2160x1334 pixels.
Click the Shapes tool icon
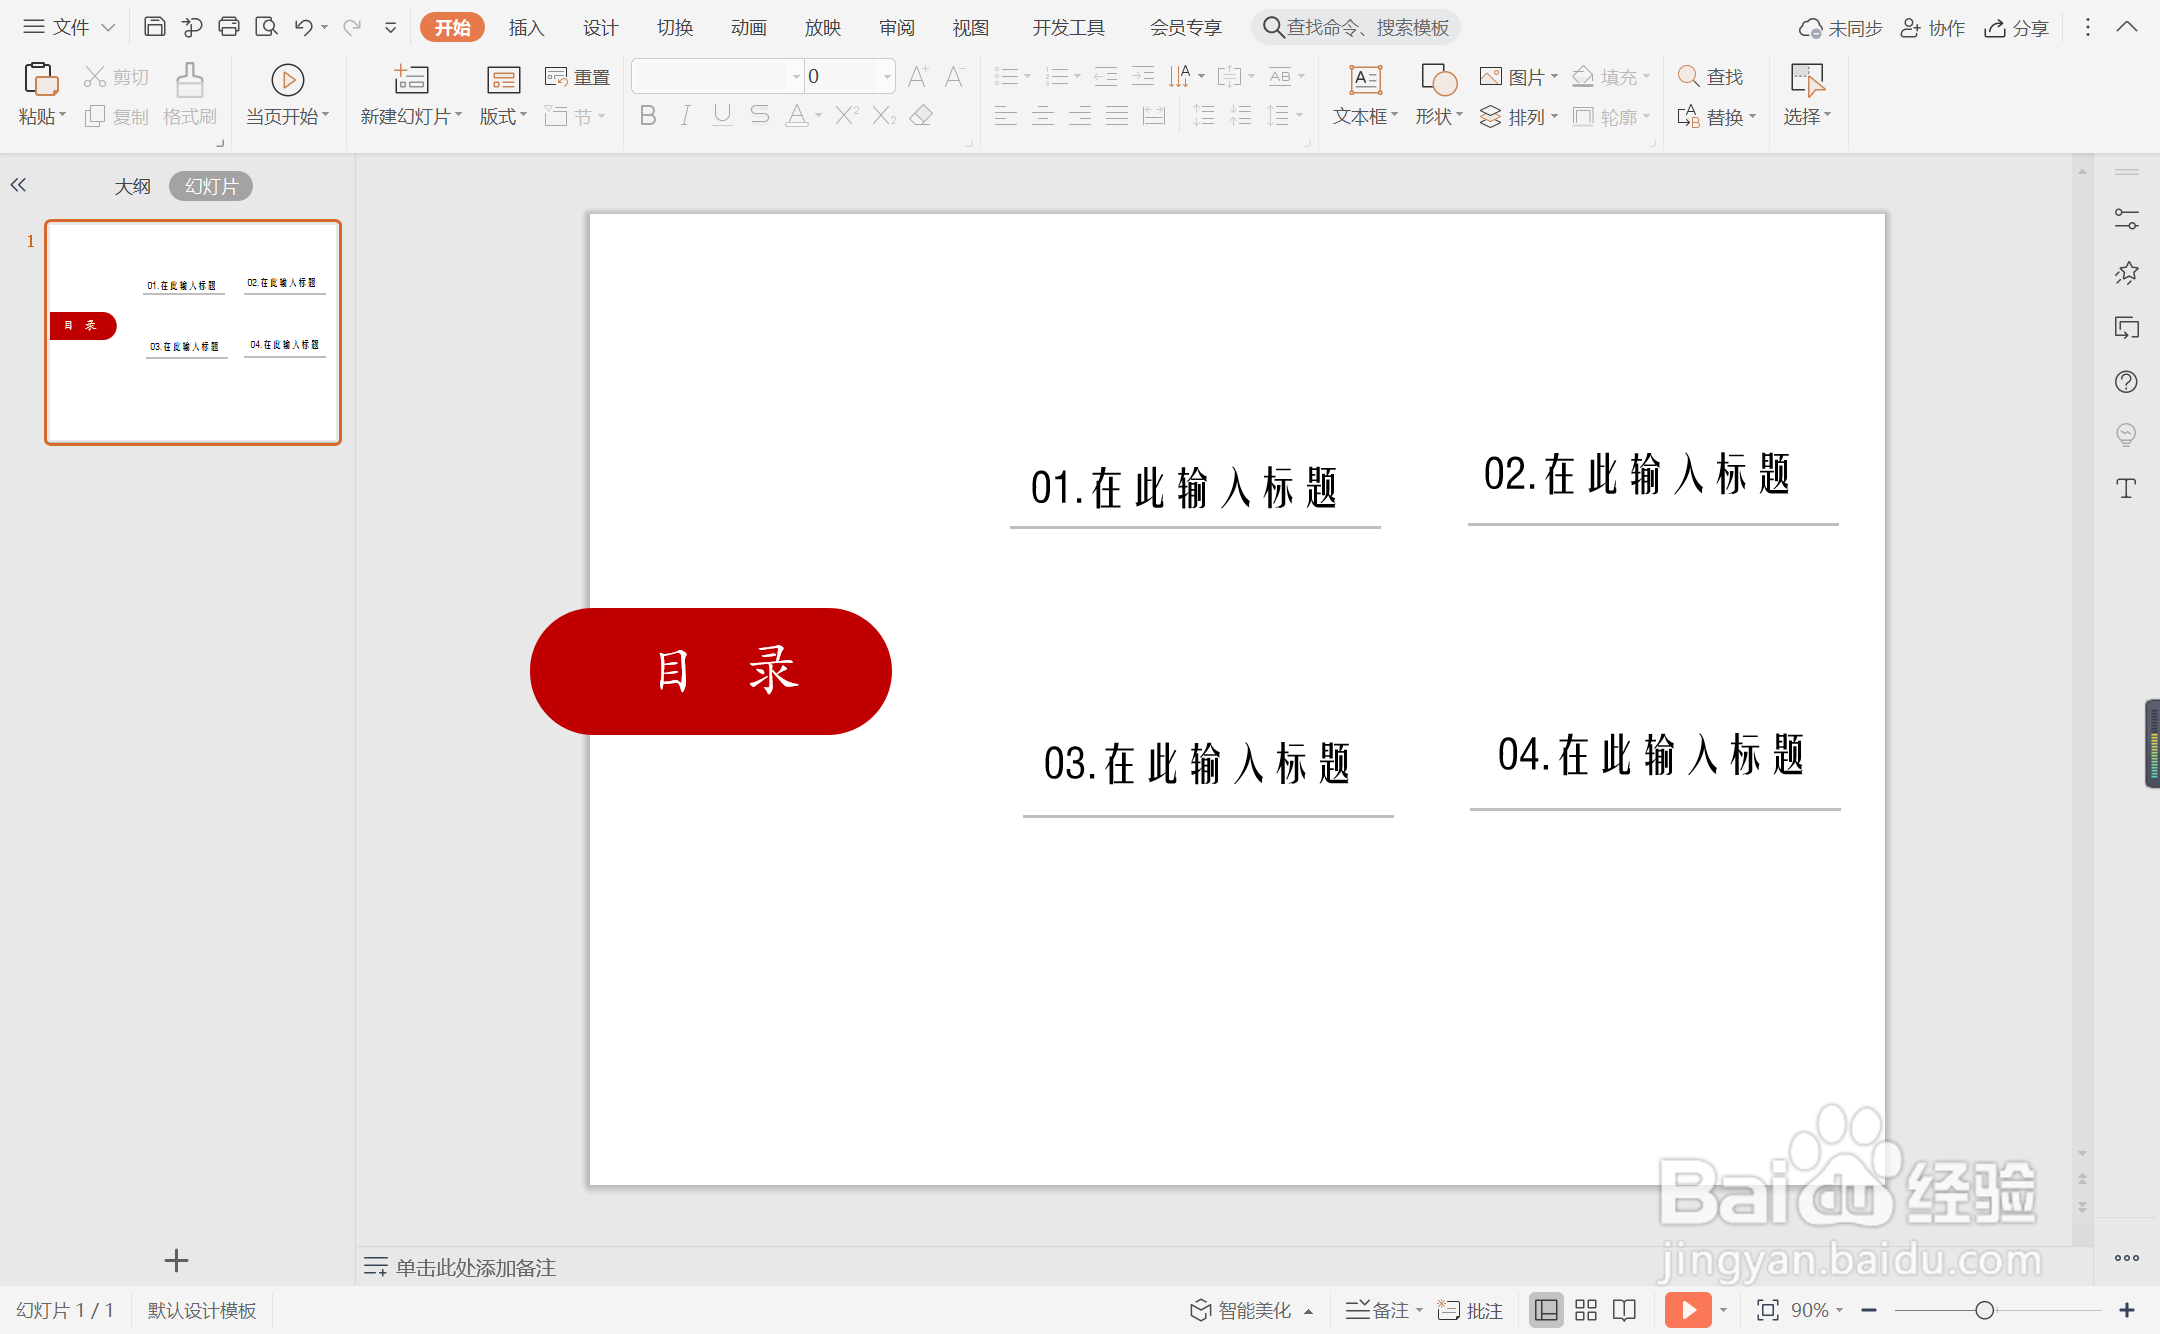coord(1438,80)
